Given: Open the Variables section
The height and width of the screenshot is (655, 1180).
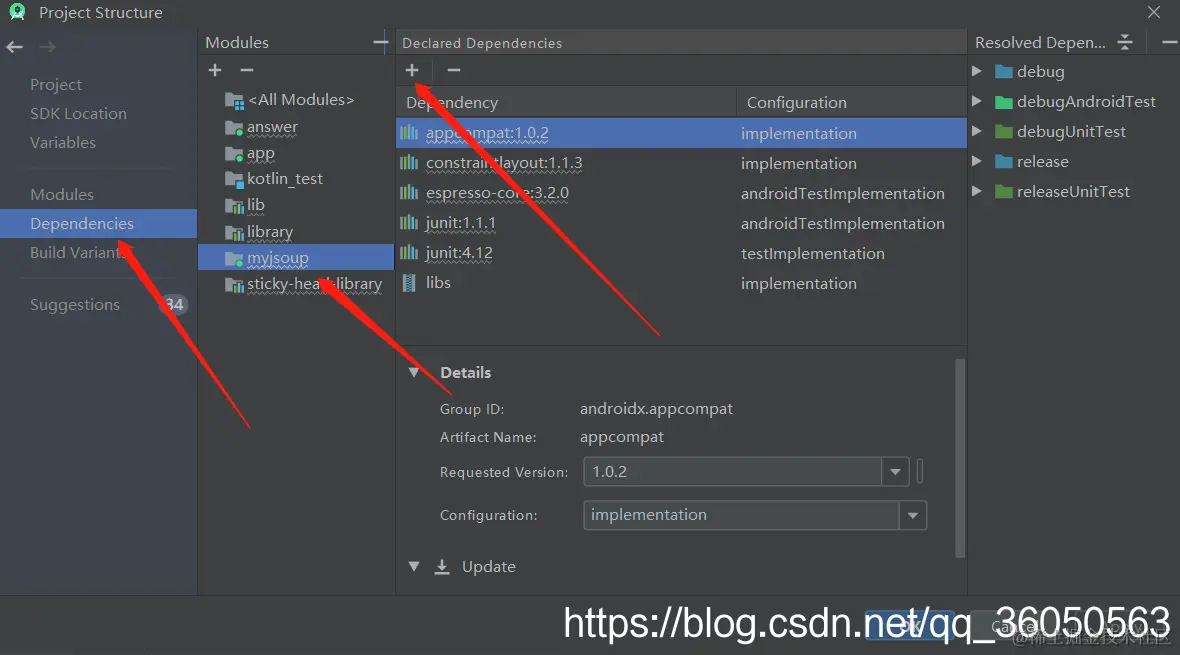Looking at the screenshot, I should pyautogui.click(x=62, y=142).
